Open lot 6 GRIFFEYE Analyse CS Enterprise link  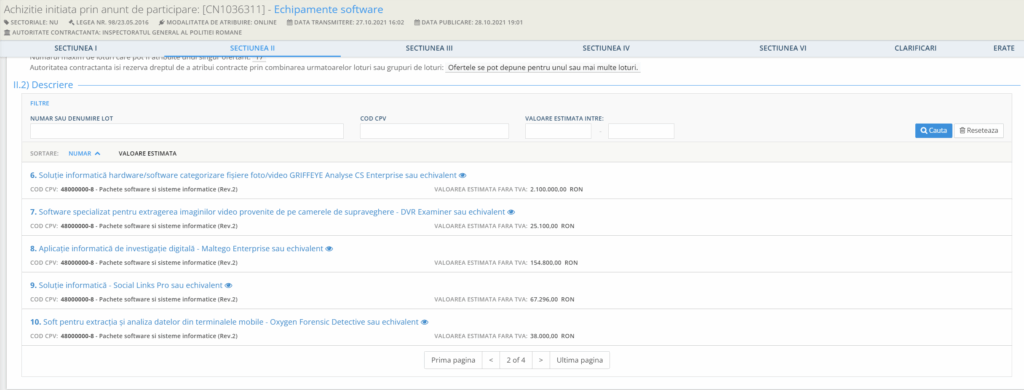coord(243,175)
